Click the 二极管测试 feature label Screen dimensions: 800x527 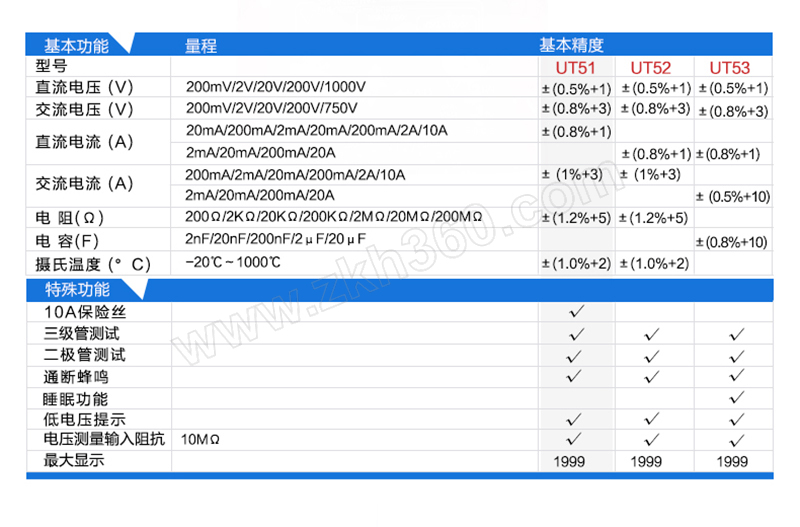(85, 355)
